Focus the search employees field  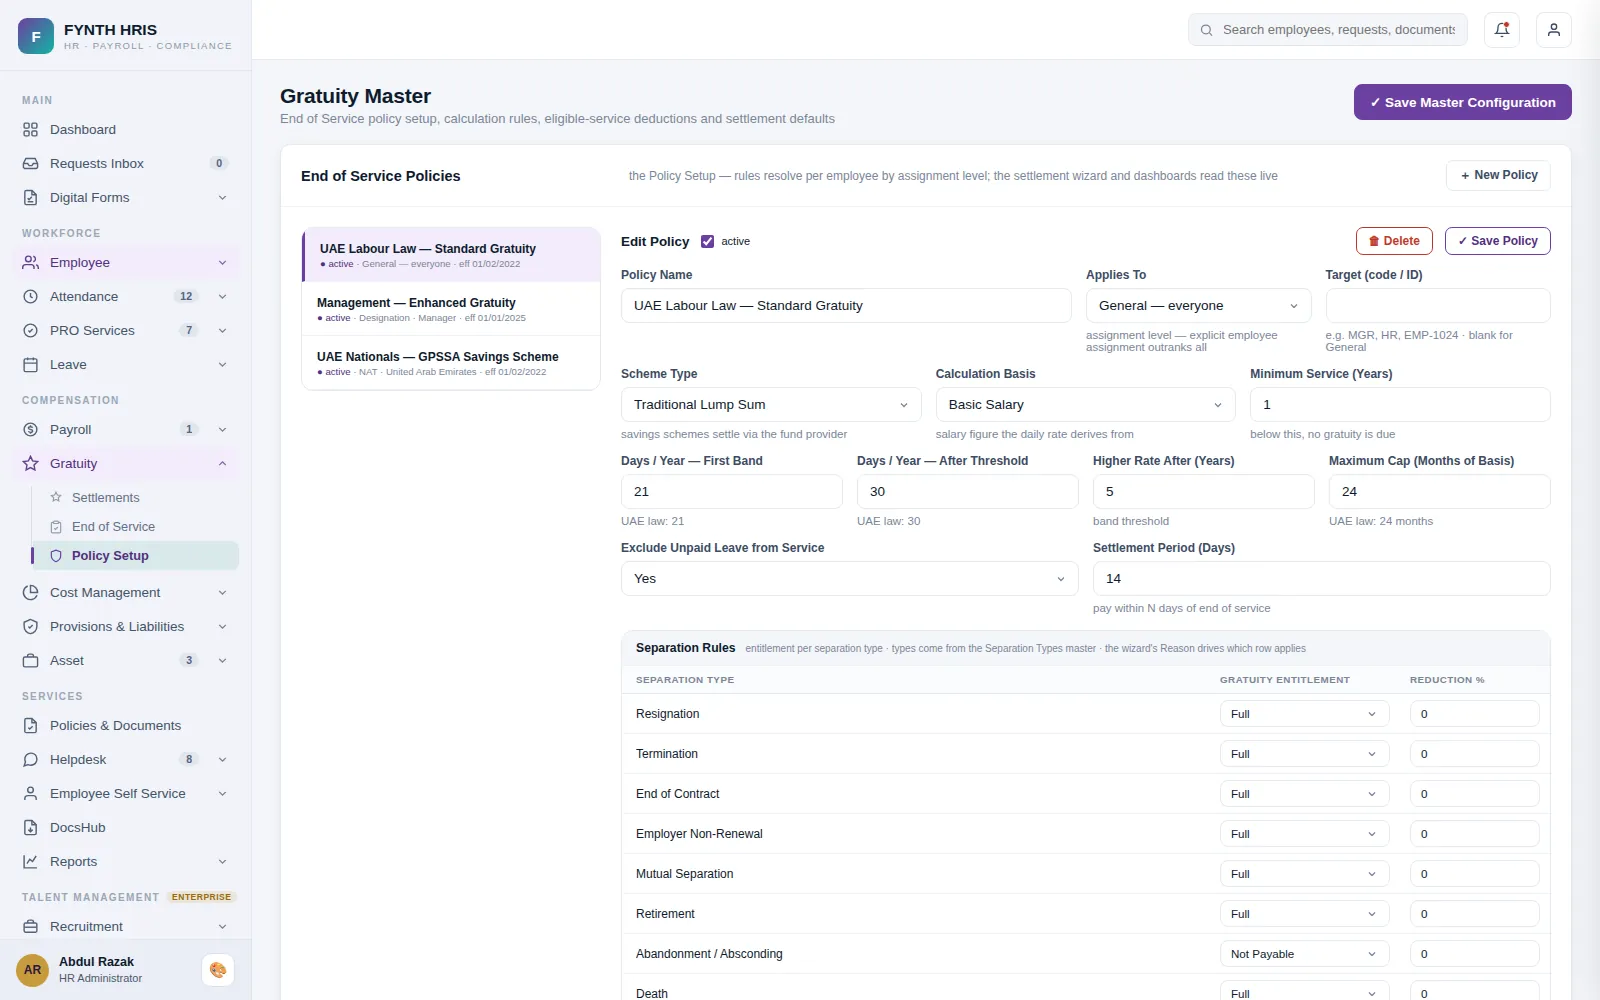point(1328,30)
